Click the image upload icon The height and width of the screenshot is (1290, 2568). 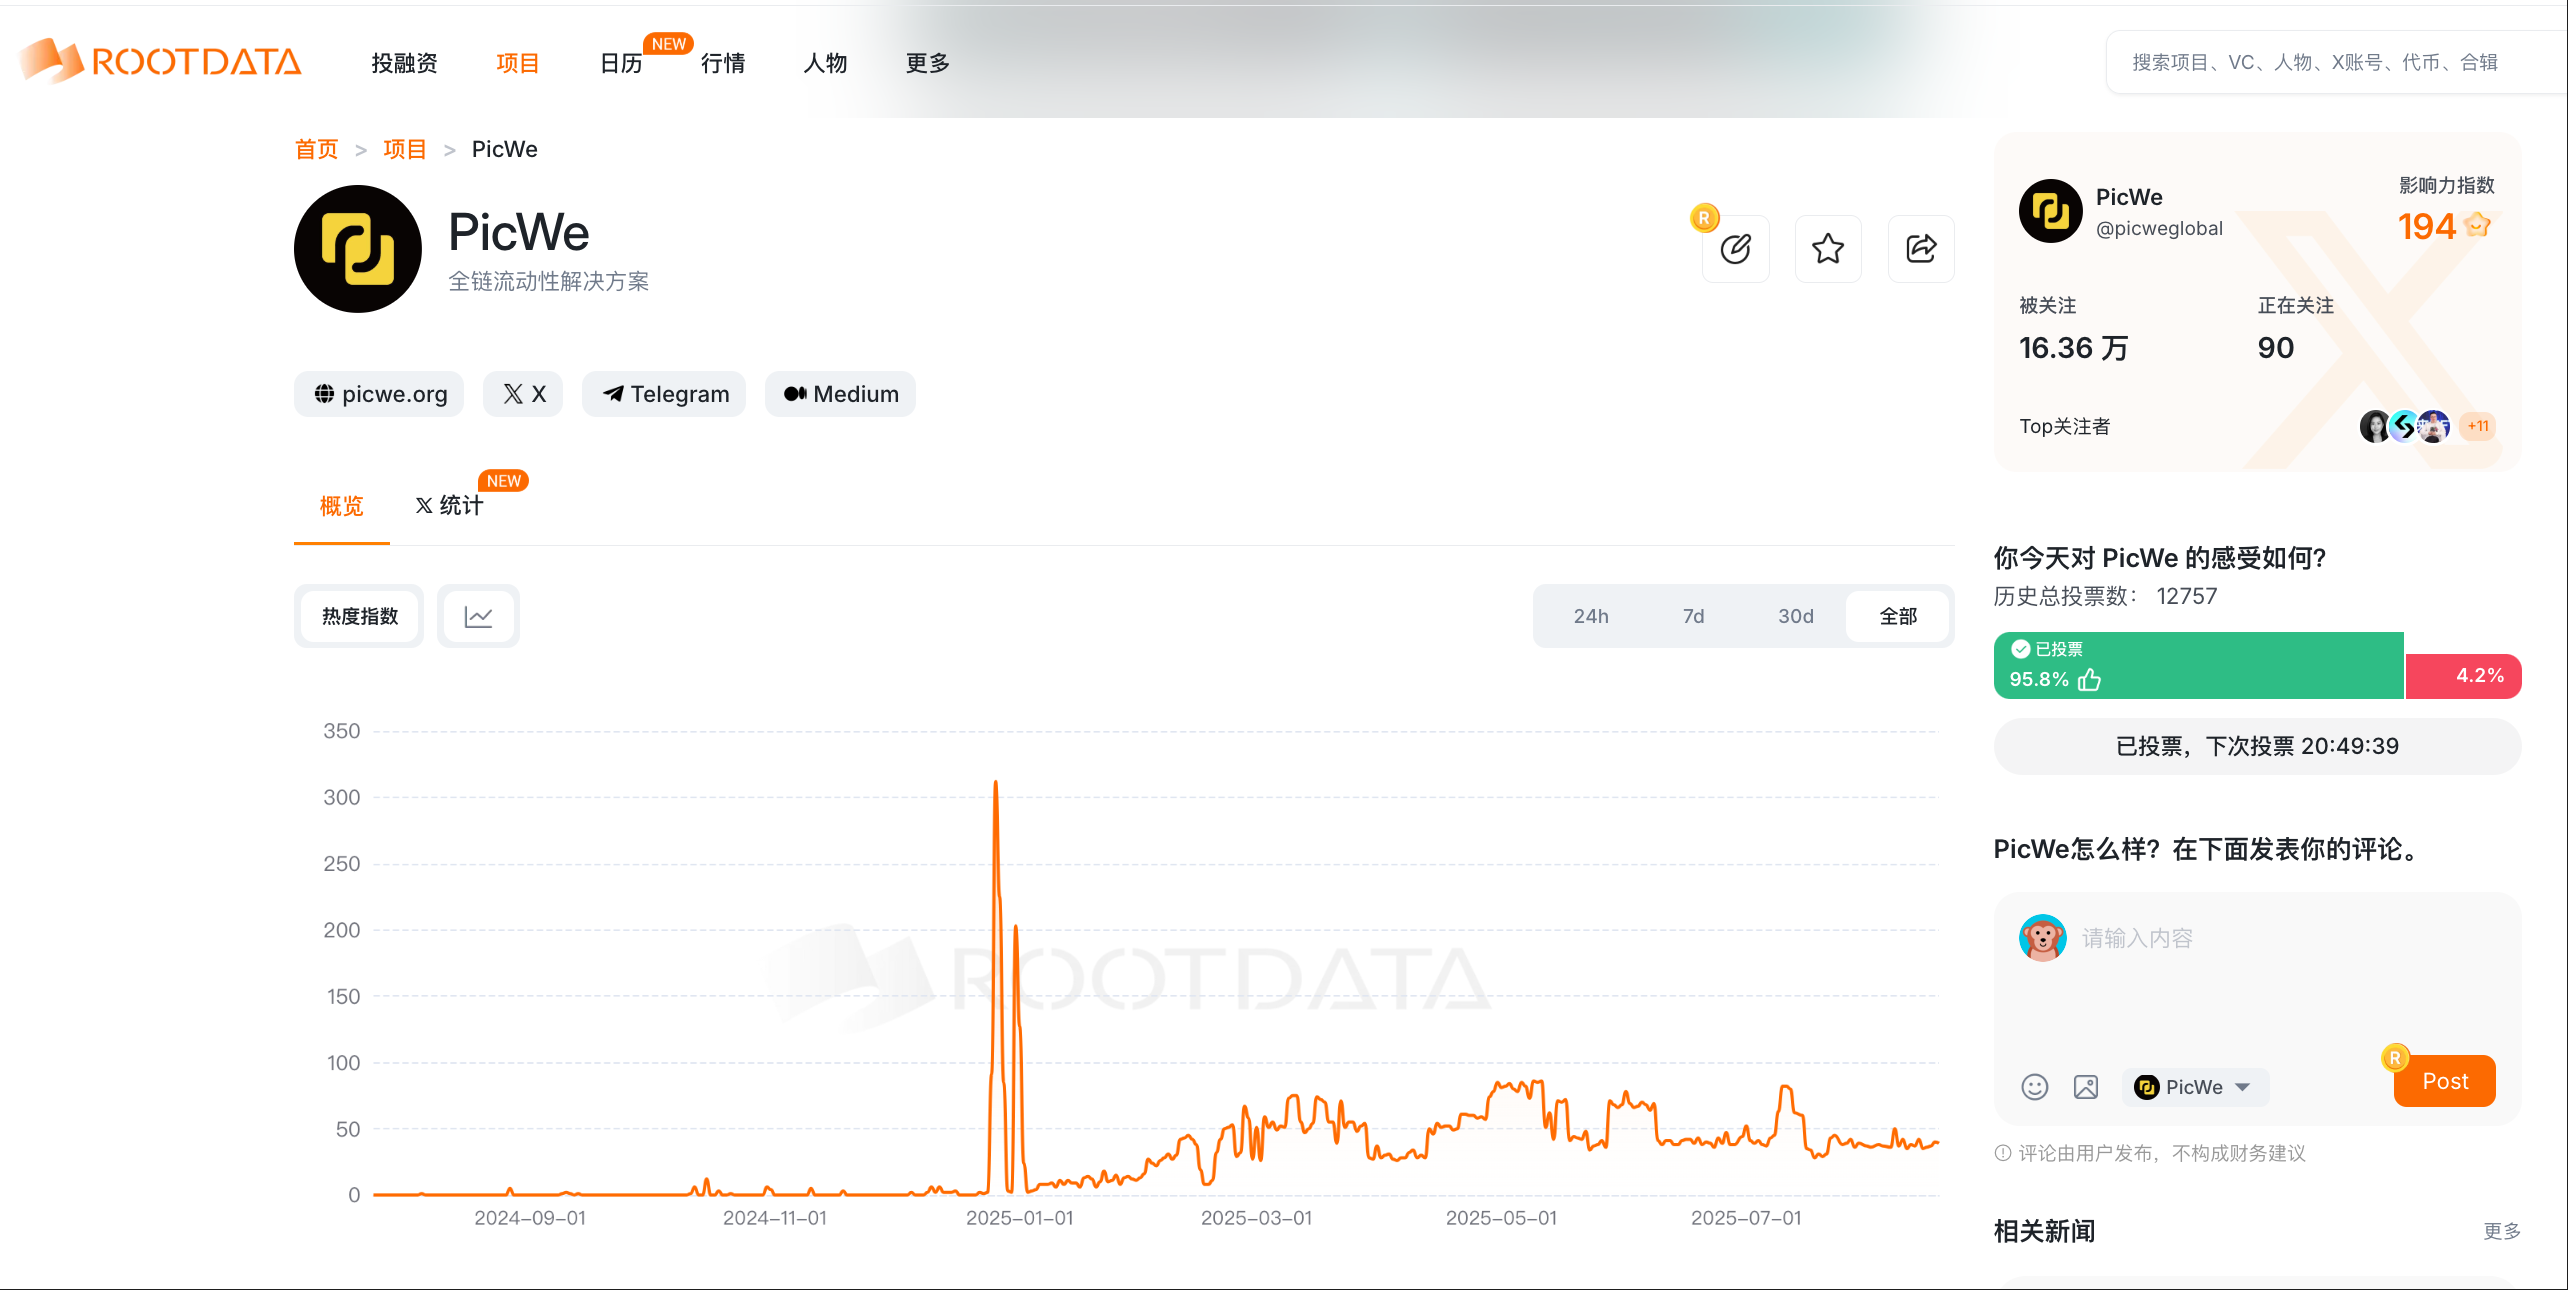(2086, 1087)
